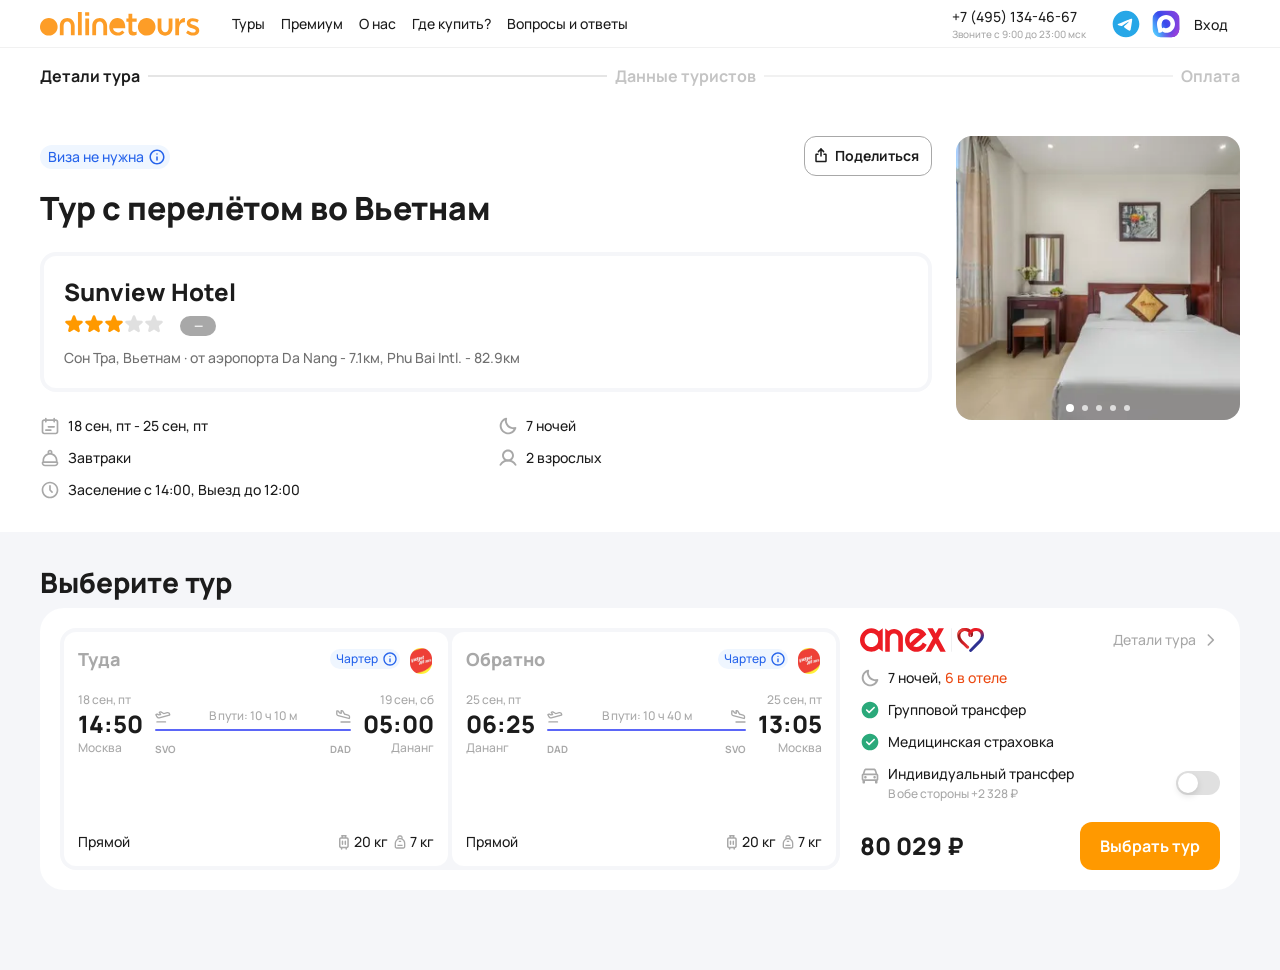Open the Туры menu item
The width and height of the screenshot is (1280, 970).
point(248,24)
